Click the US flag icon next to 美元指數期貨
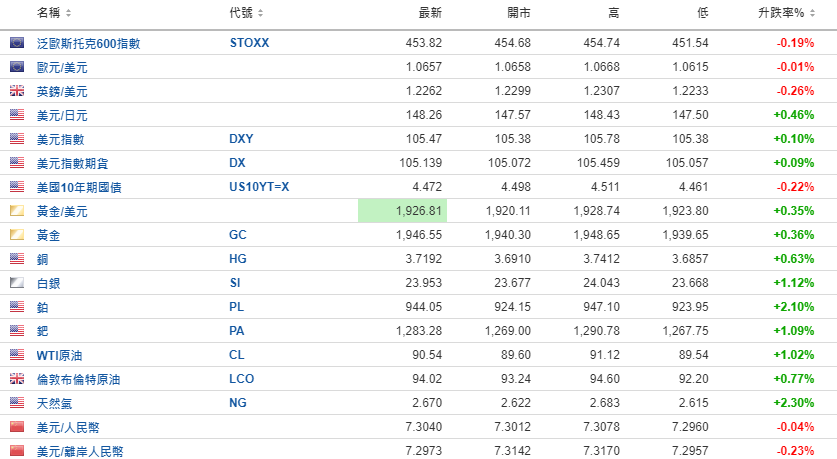This screenshot has height=459, width=837. coord(17,163)
